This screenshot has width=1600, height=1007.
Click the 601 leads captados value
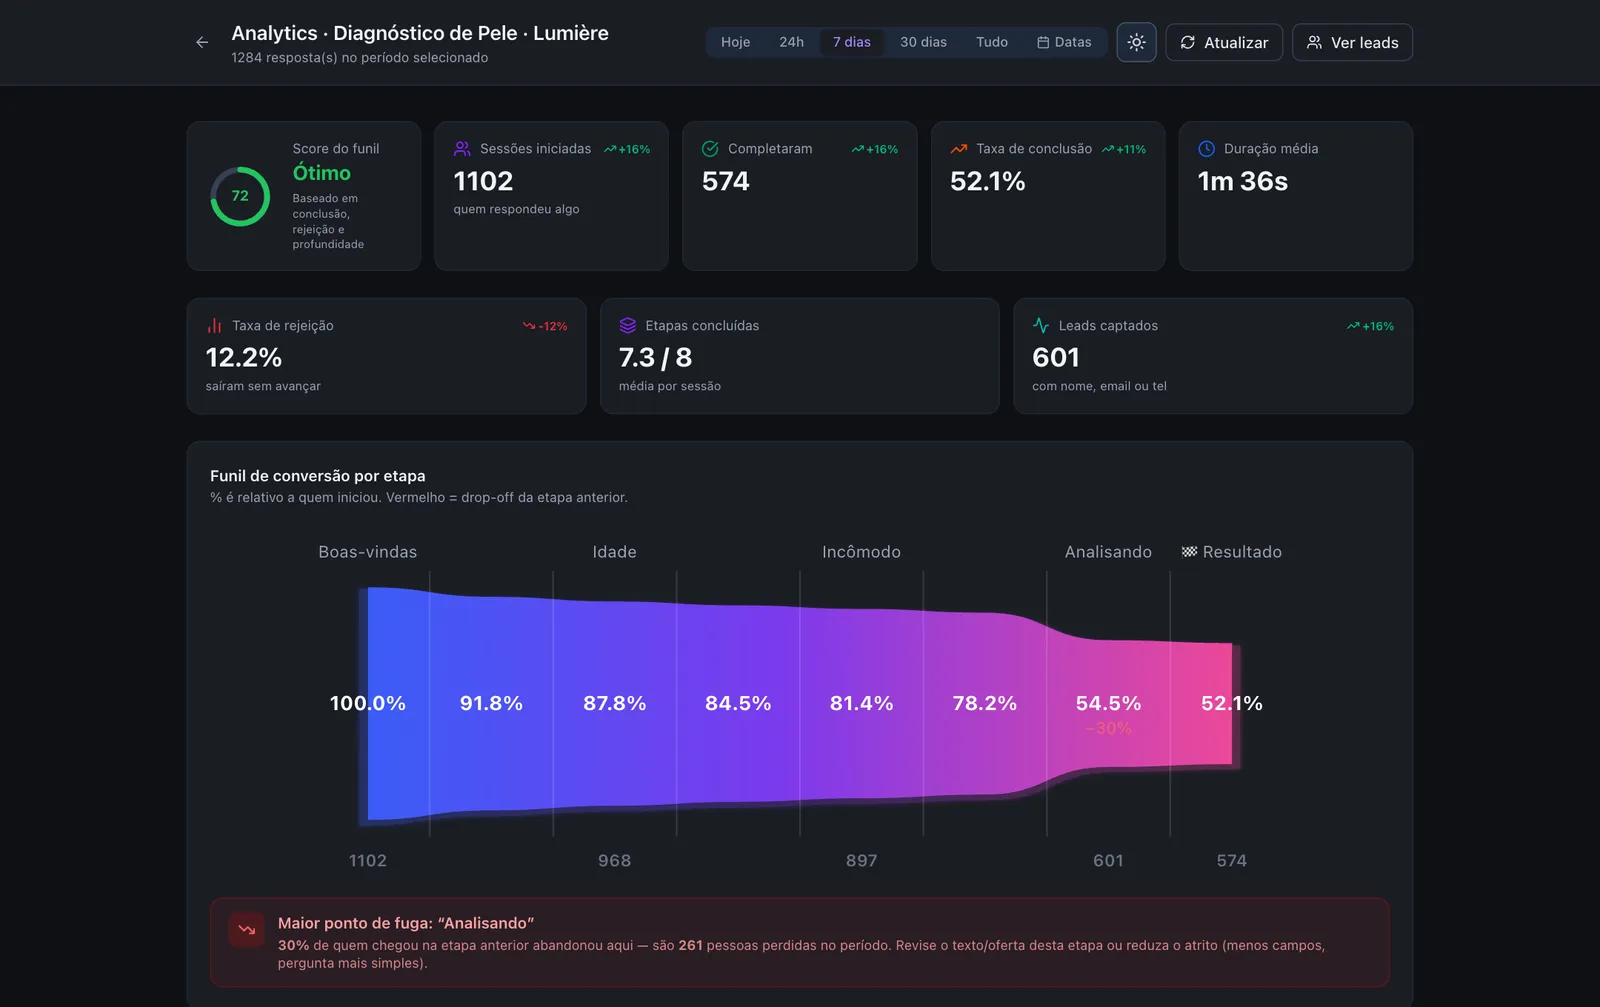(x=1056, y=358)
